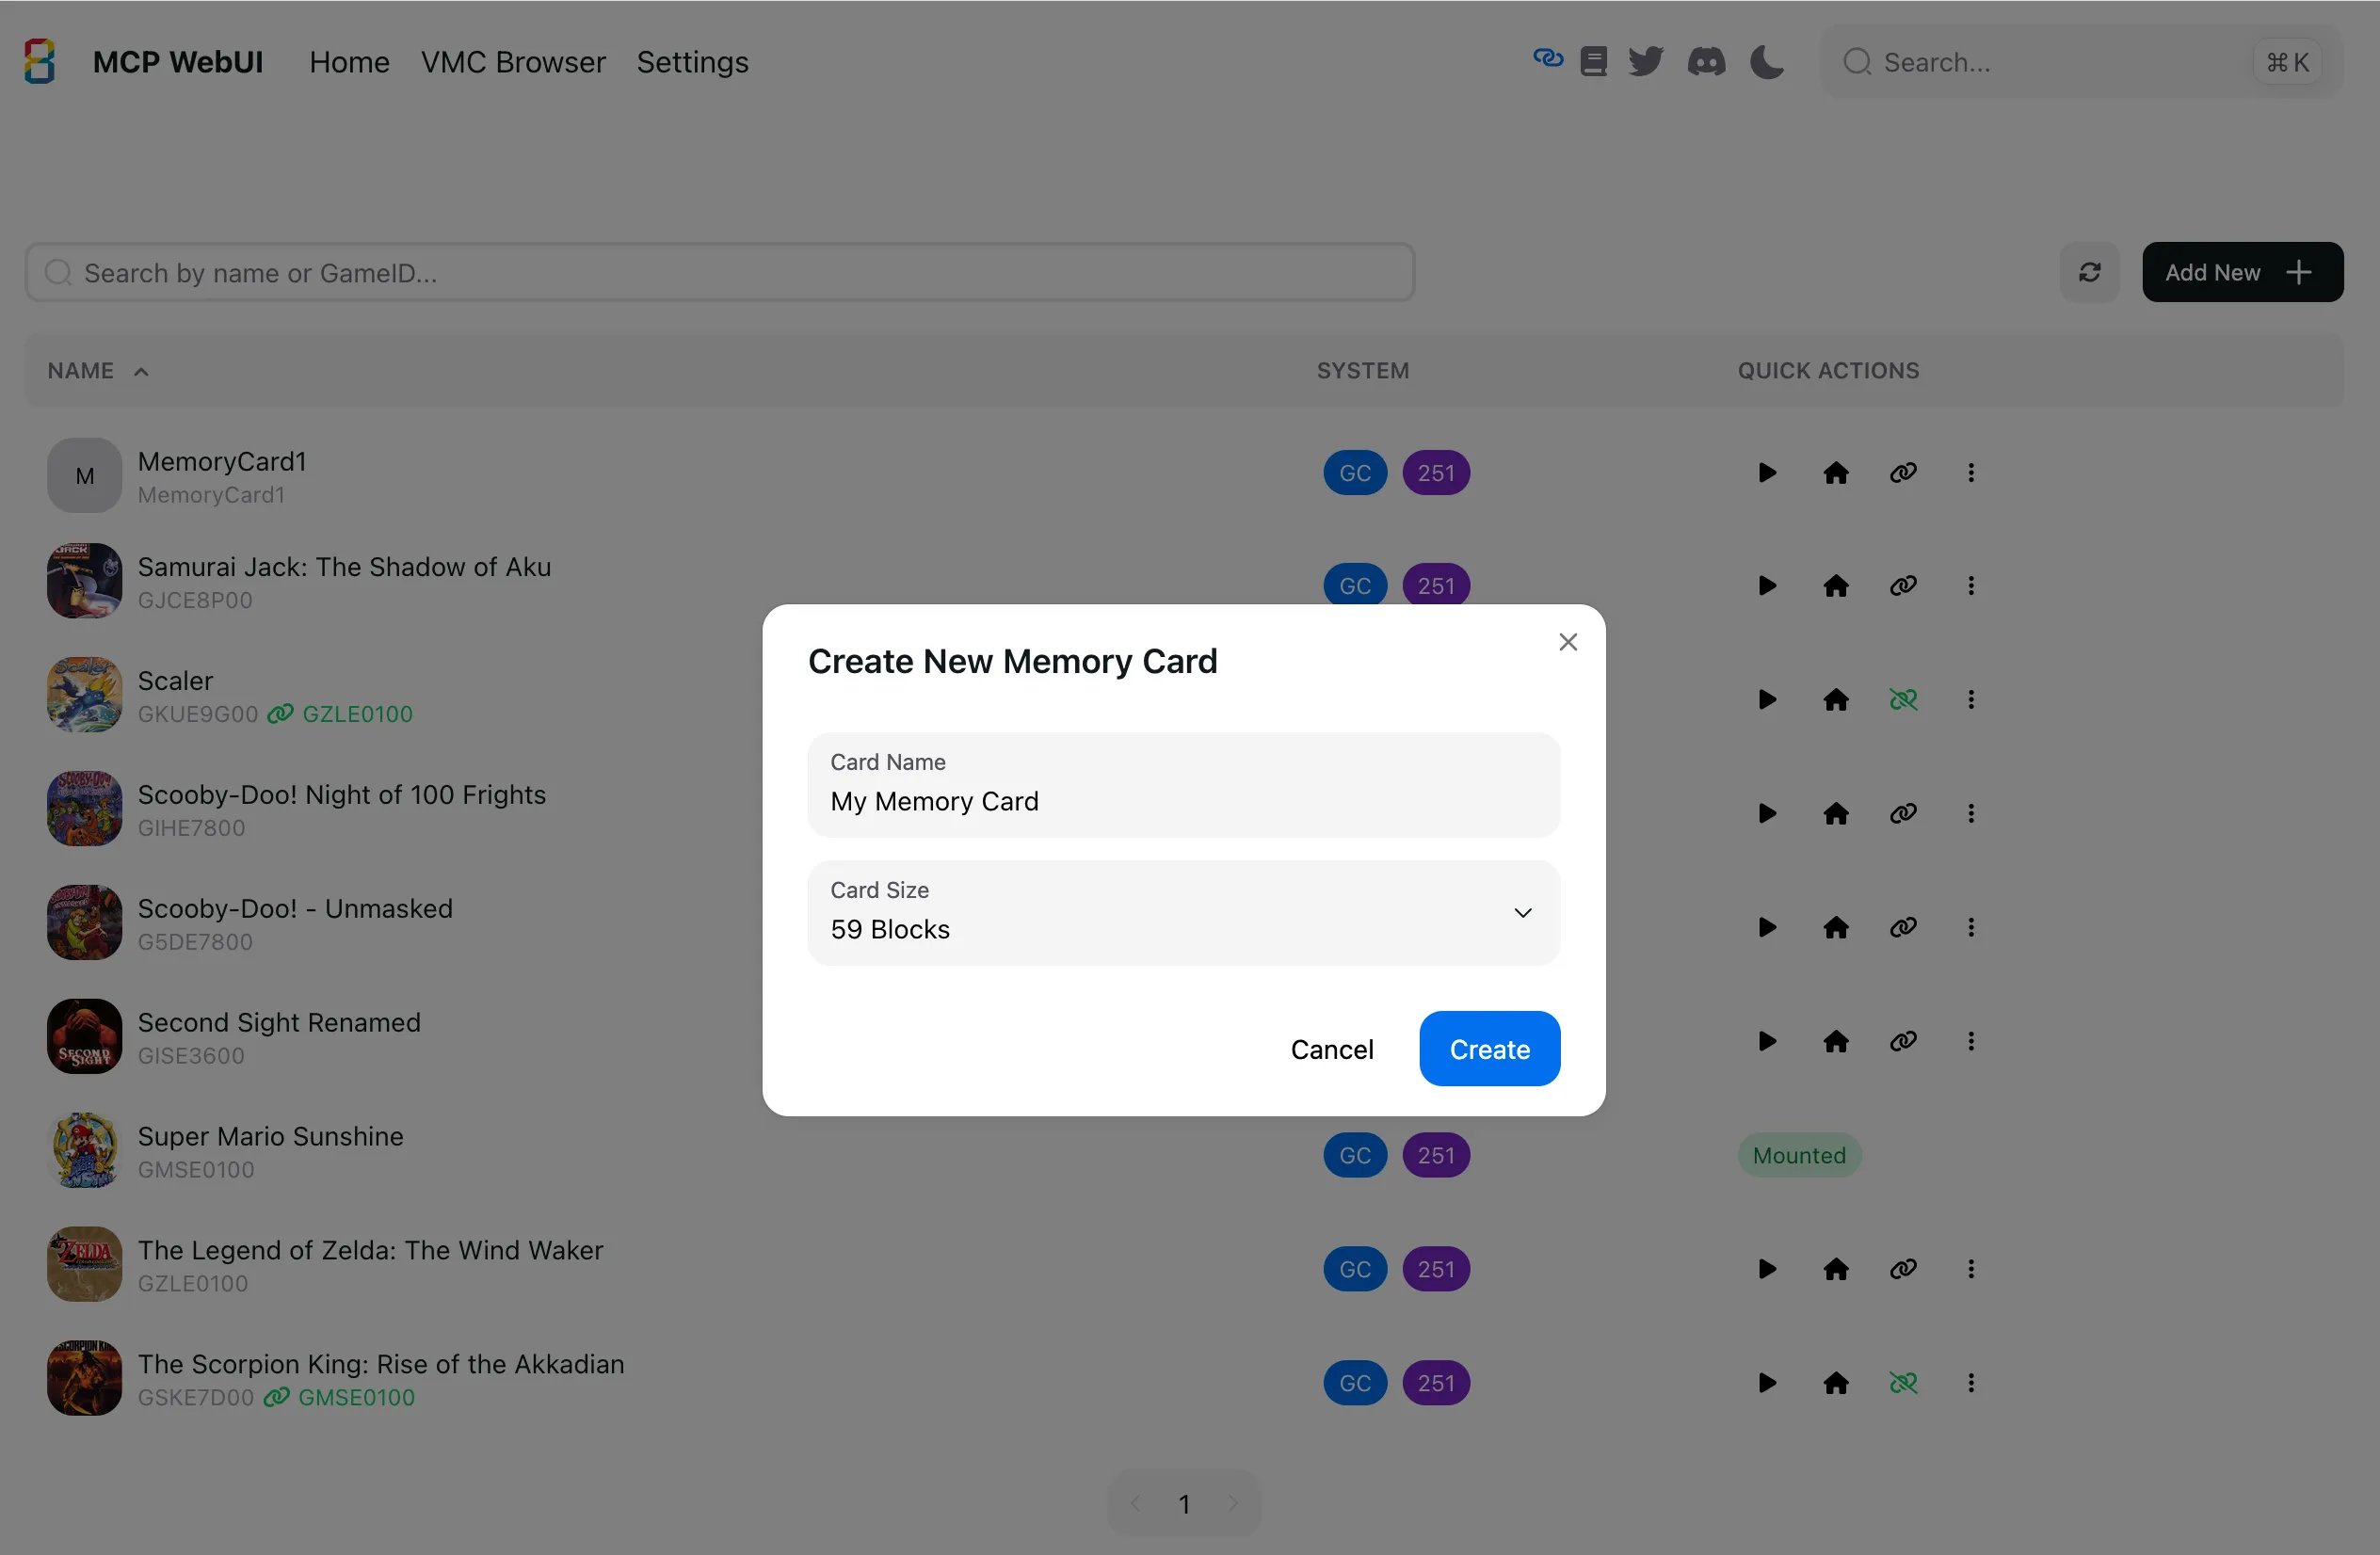Click play icon for Scaler
The width and height of the screenshot is (2380, 1555).
(1767, 699)
